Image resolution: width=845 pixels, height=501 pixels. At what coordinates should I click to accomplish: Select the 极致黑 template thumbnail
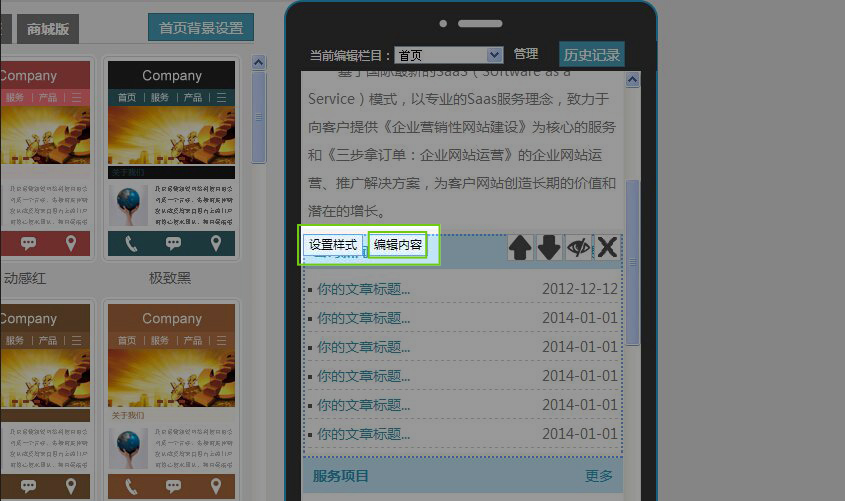click(x=171, y=158)
